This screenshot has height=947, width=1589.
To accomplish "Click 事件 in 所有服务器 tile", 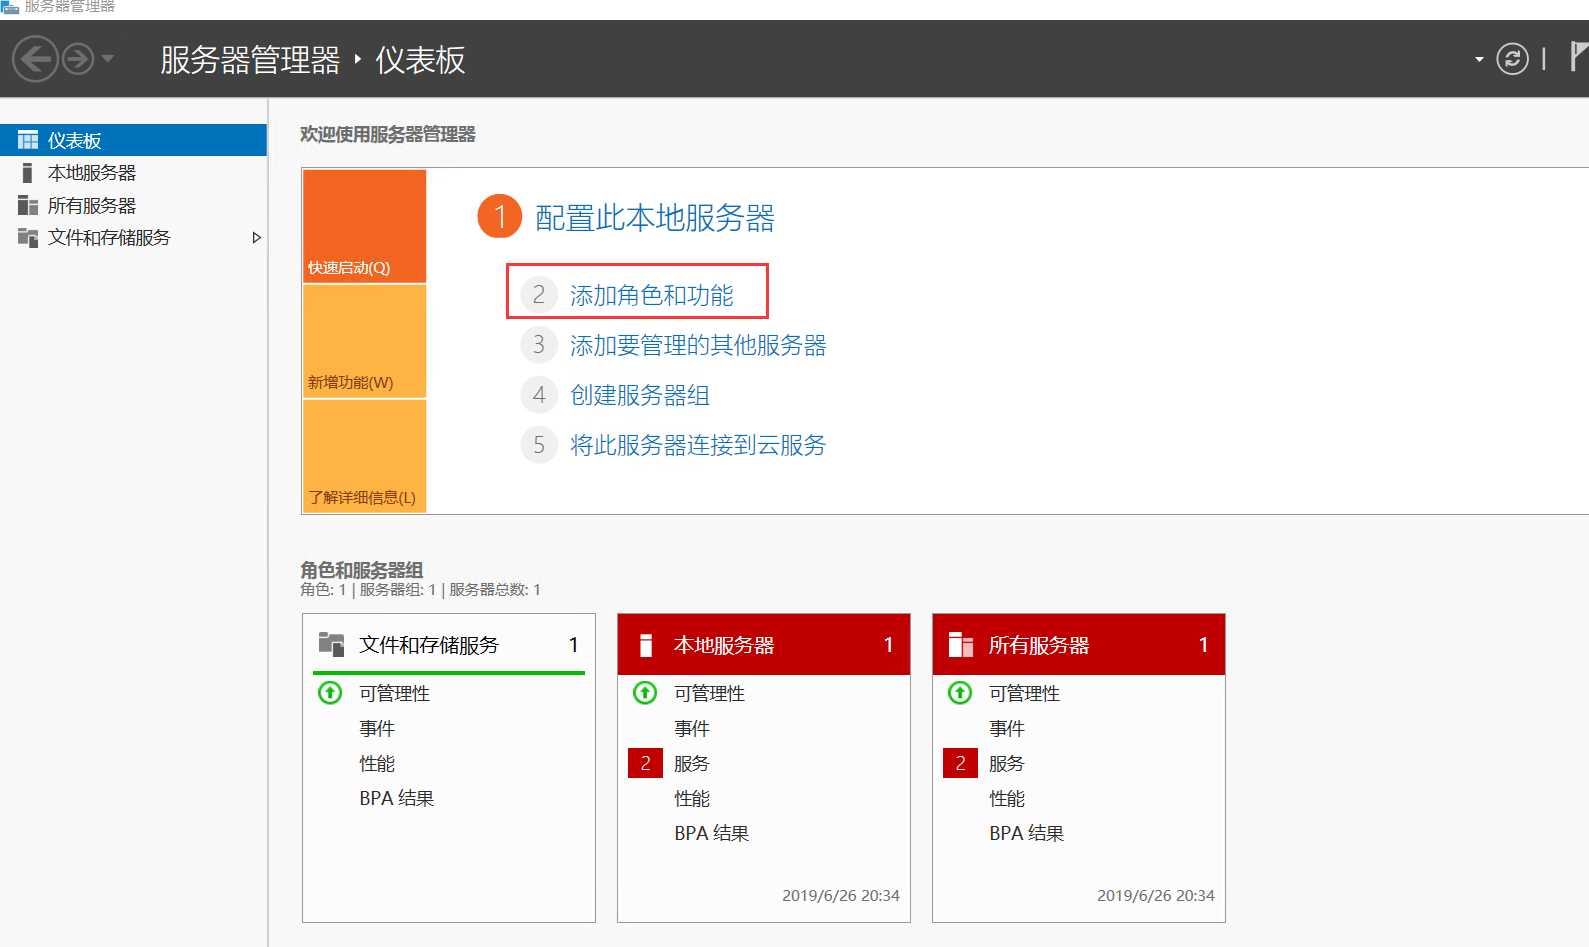I will point(1007,728).
